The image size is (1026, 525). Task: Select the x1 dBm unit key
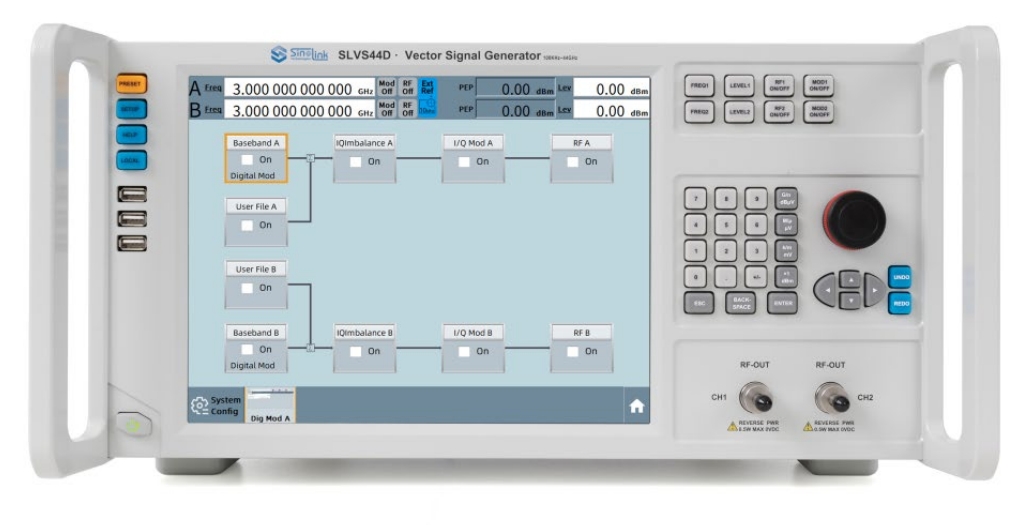click(x=786, y=277)
